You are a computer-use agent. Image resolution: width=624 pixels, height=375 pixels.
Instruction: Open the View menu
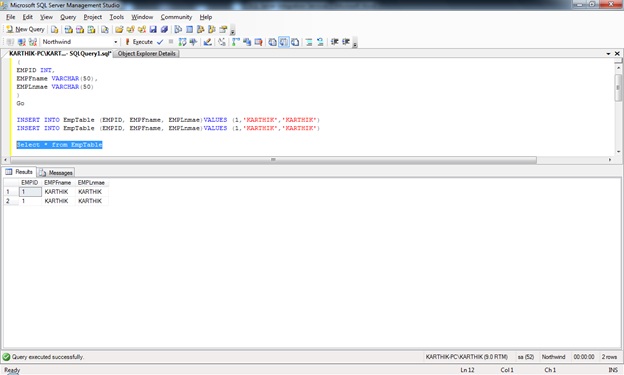(46, 17)
